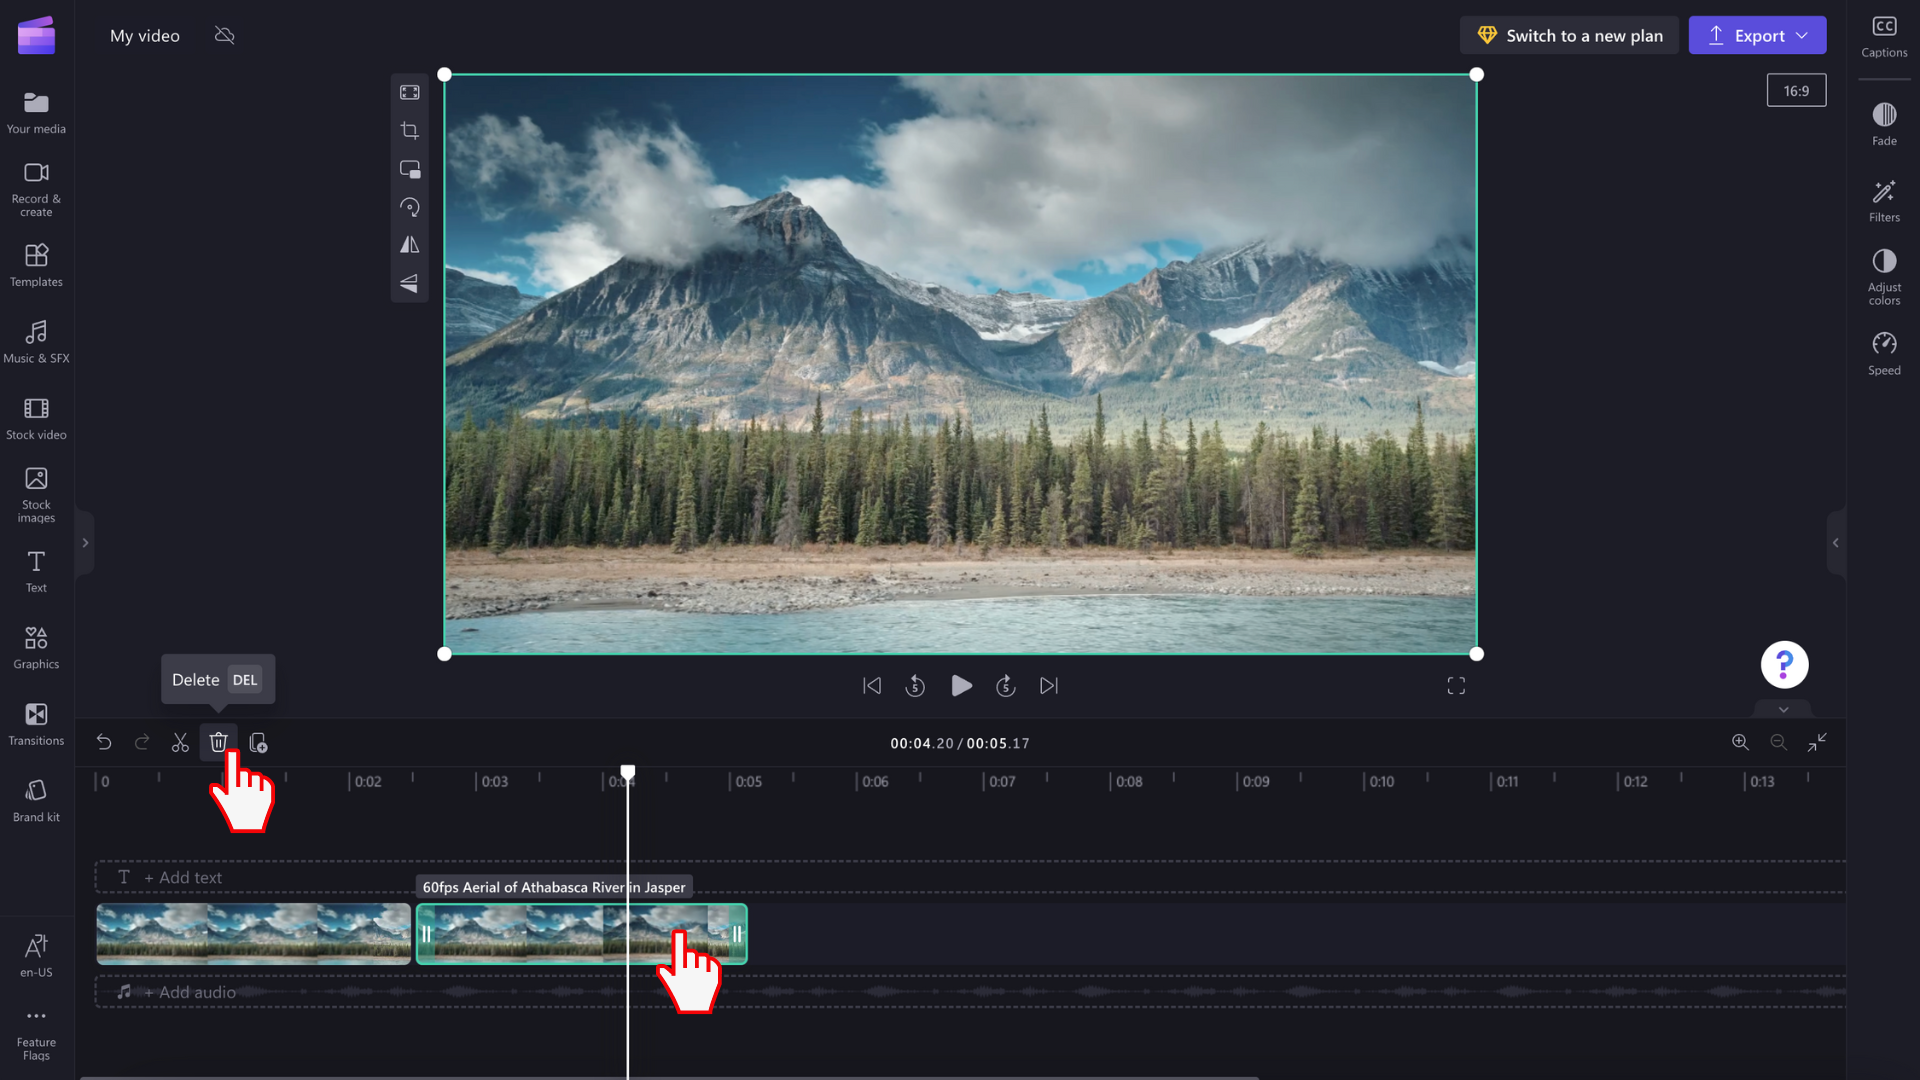Skip to the start of video
Image resolution: width=1920 pixels, height=1080 pixels.
coord(872,685)
